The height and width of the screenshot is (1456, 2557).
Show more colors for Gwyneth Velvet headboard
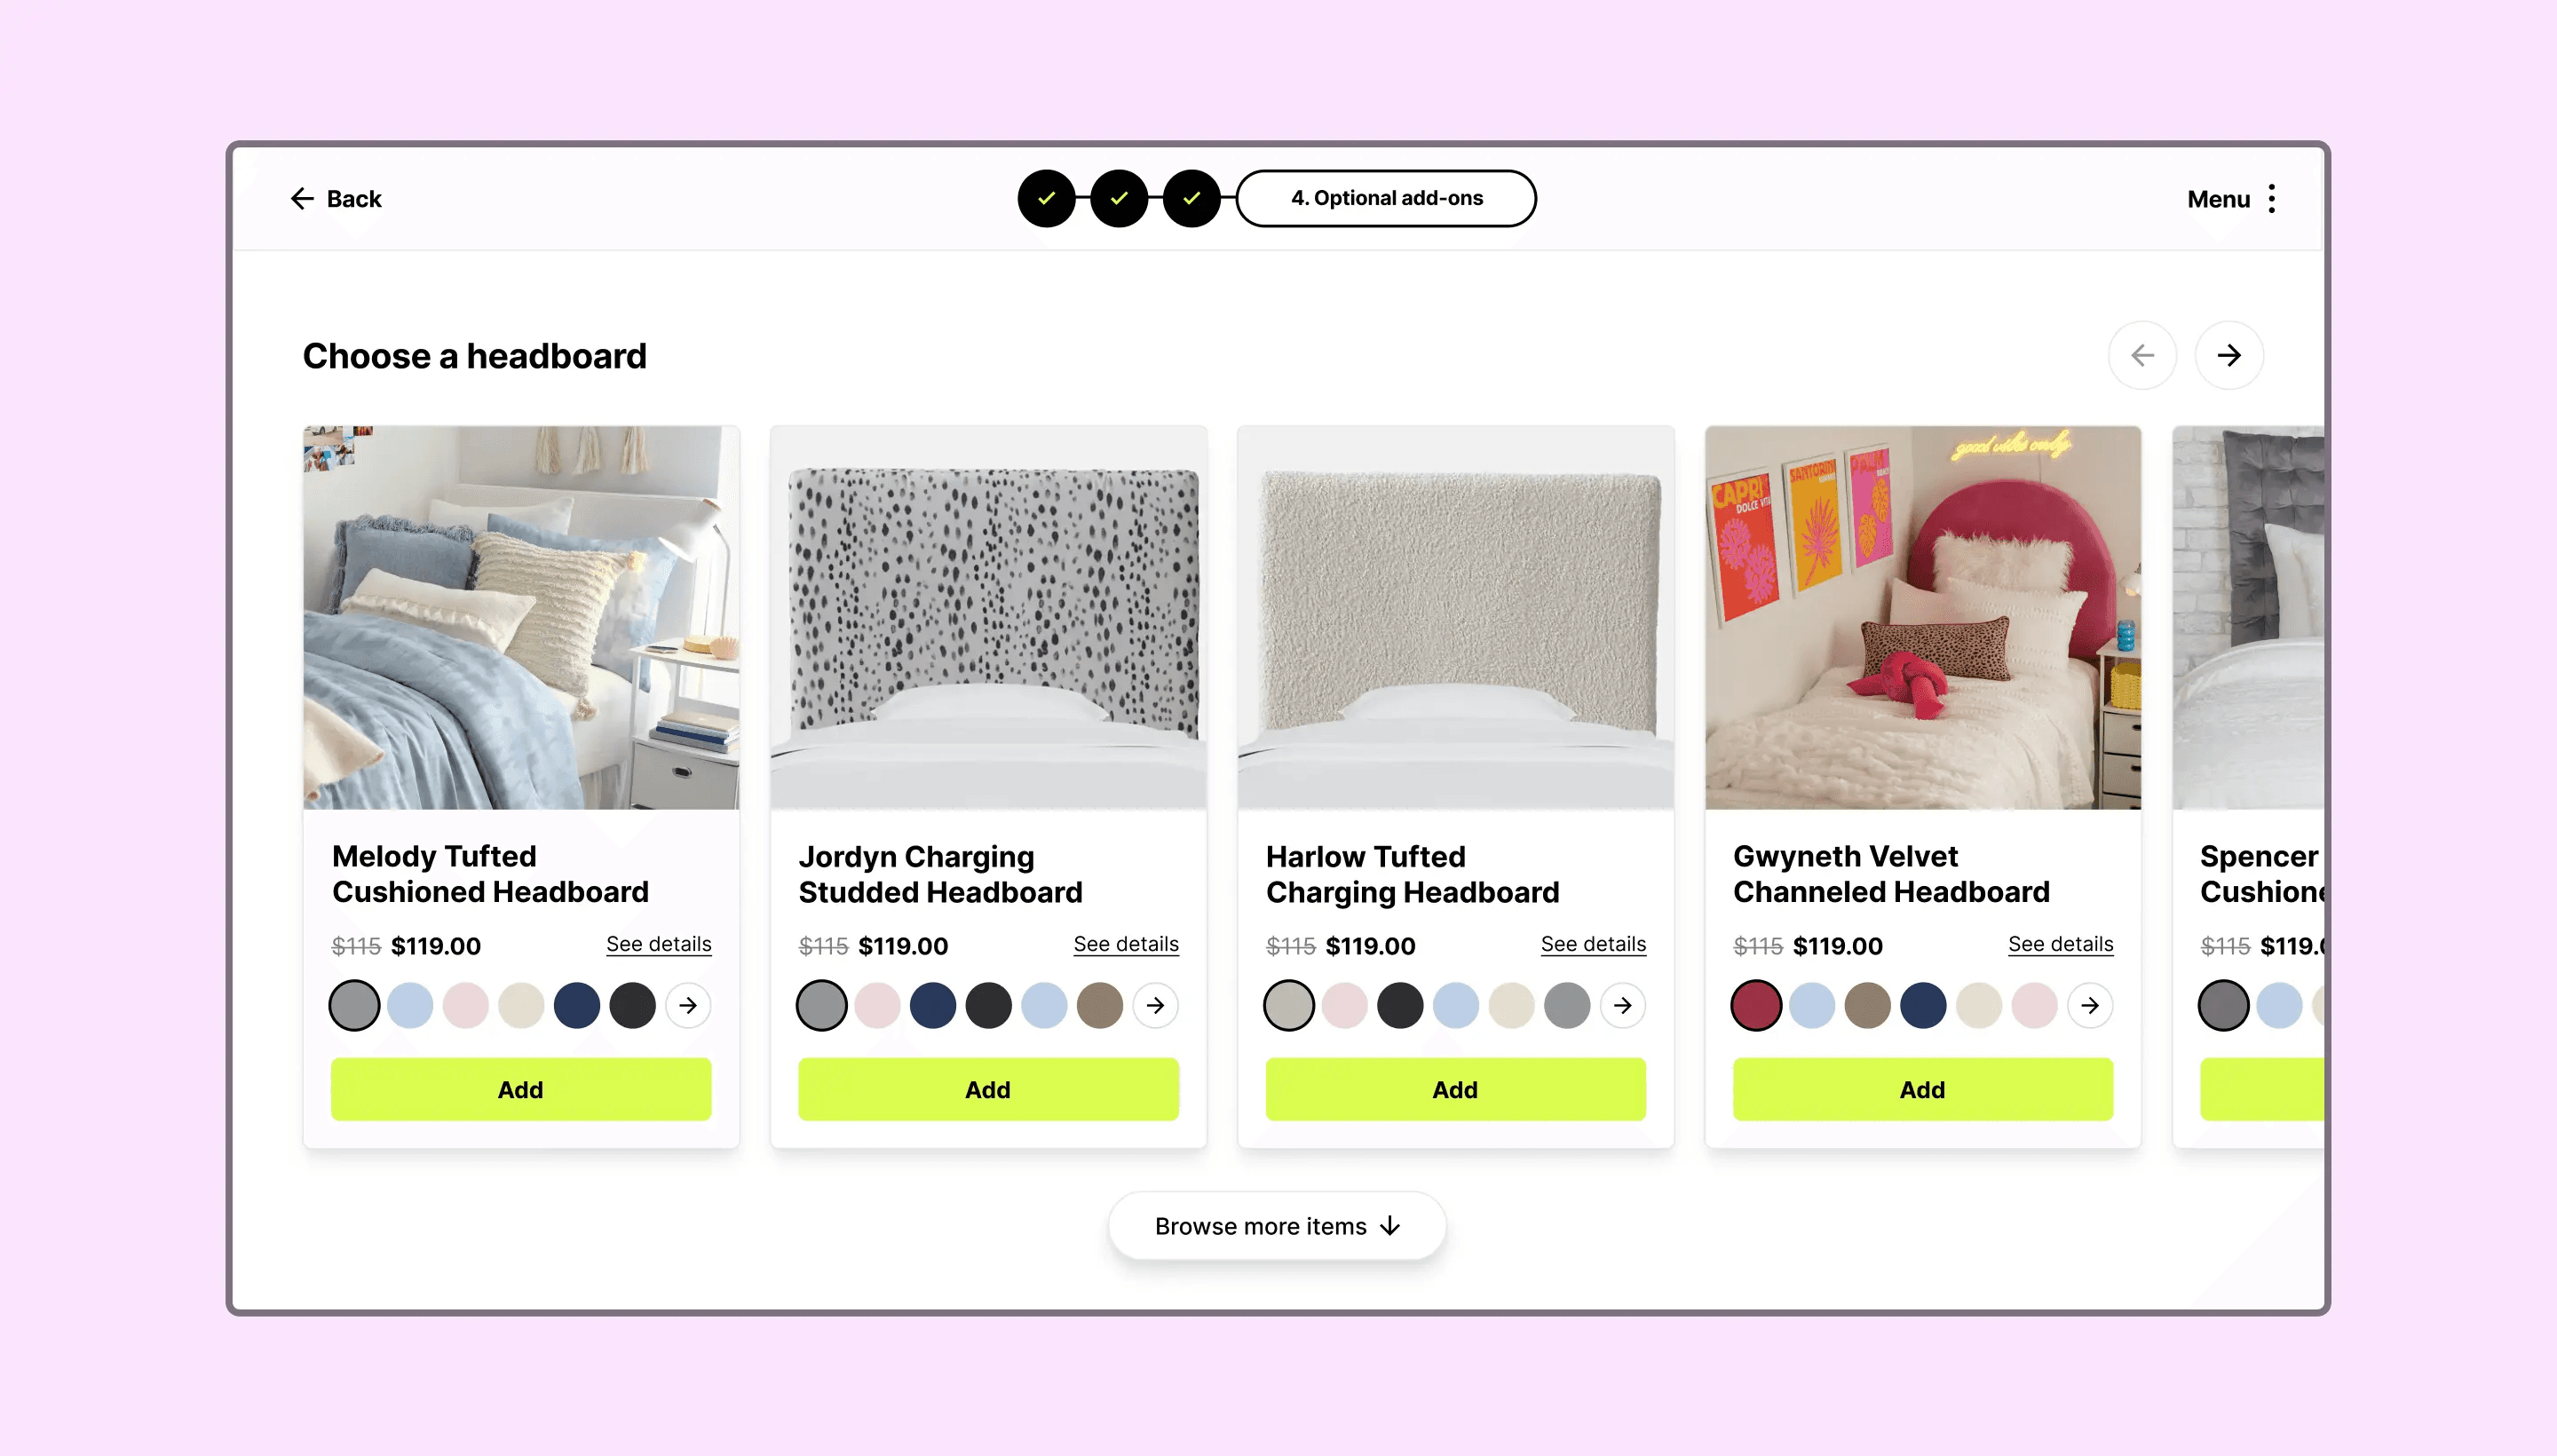coord(2090,1005)
